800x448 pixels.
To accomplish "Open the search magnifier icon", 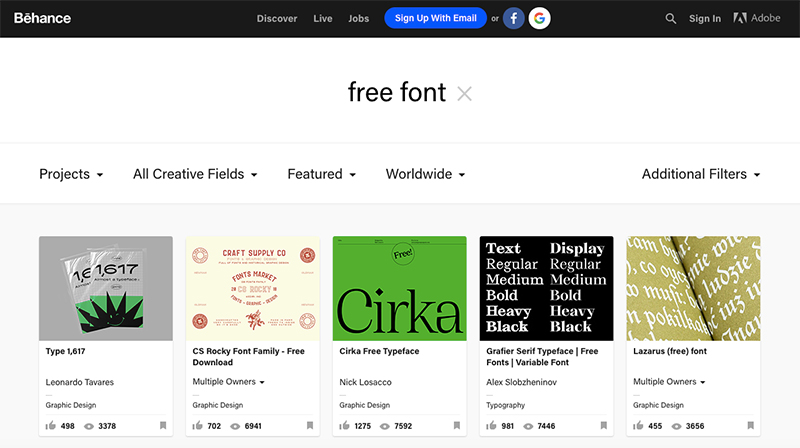I will (x=670, y=19).
